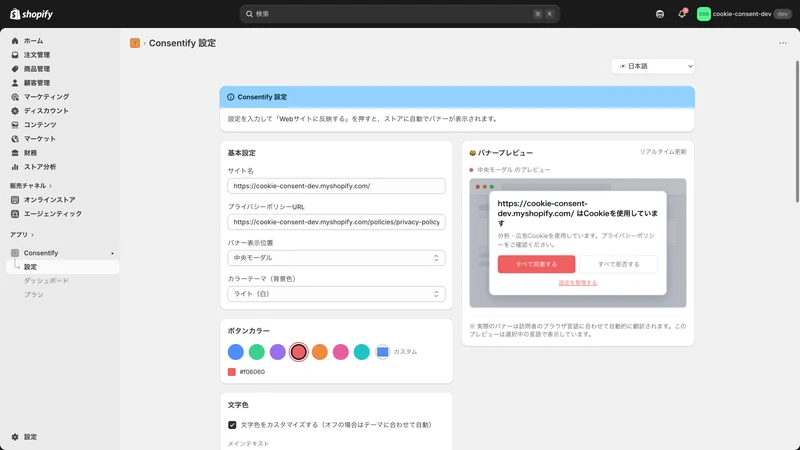Open the カラーテーマ ライト（白） dropdown
This screenshot has width=800, height=450.
click(x=336, y=294)
